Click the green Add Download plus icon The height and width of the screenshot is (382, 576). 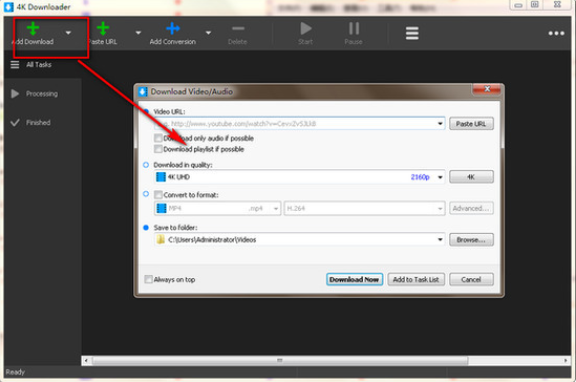(x=33, y=28)
